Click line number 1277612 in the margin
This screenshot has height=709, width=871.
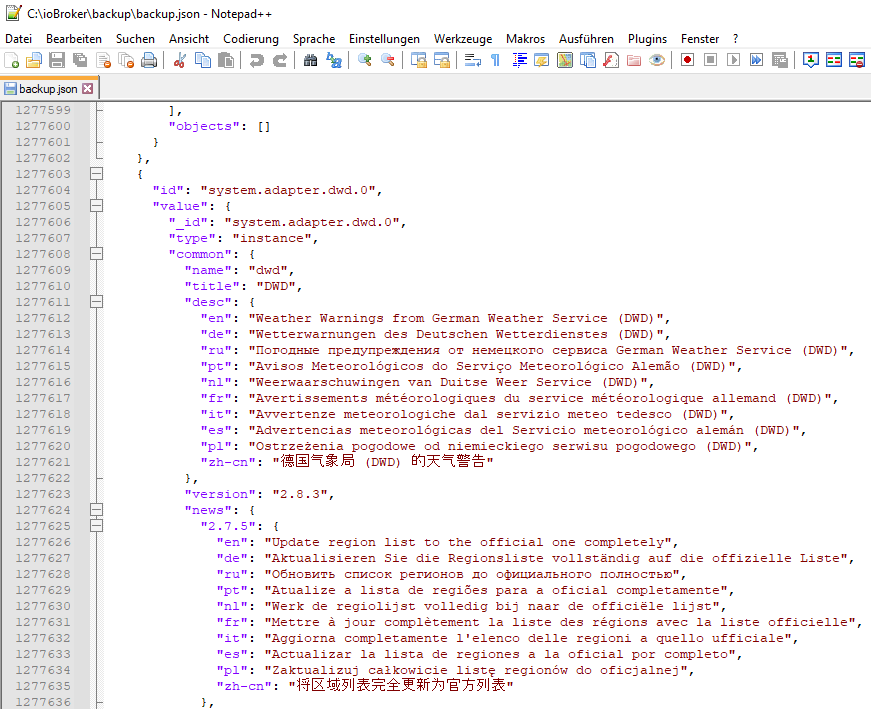(43, 318)
